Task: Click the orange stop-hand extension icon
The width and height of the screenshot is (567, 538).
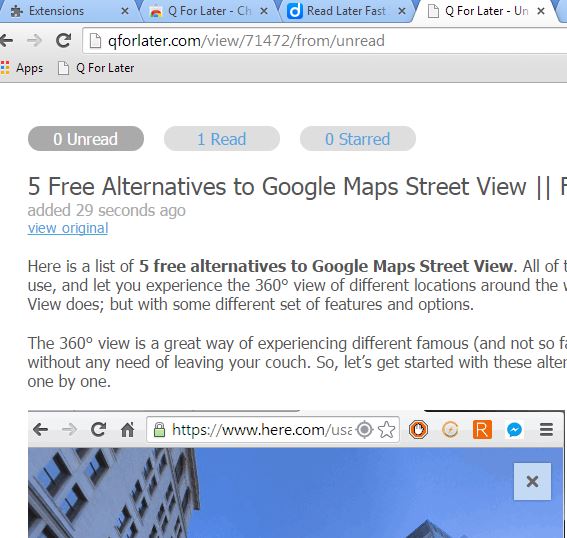Action: (x=418, y=430)
